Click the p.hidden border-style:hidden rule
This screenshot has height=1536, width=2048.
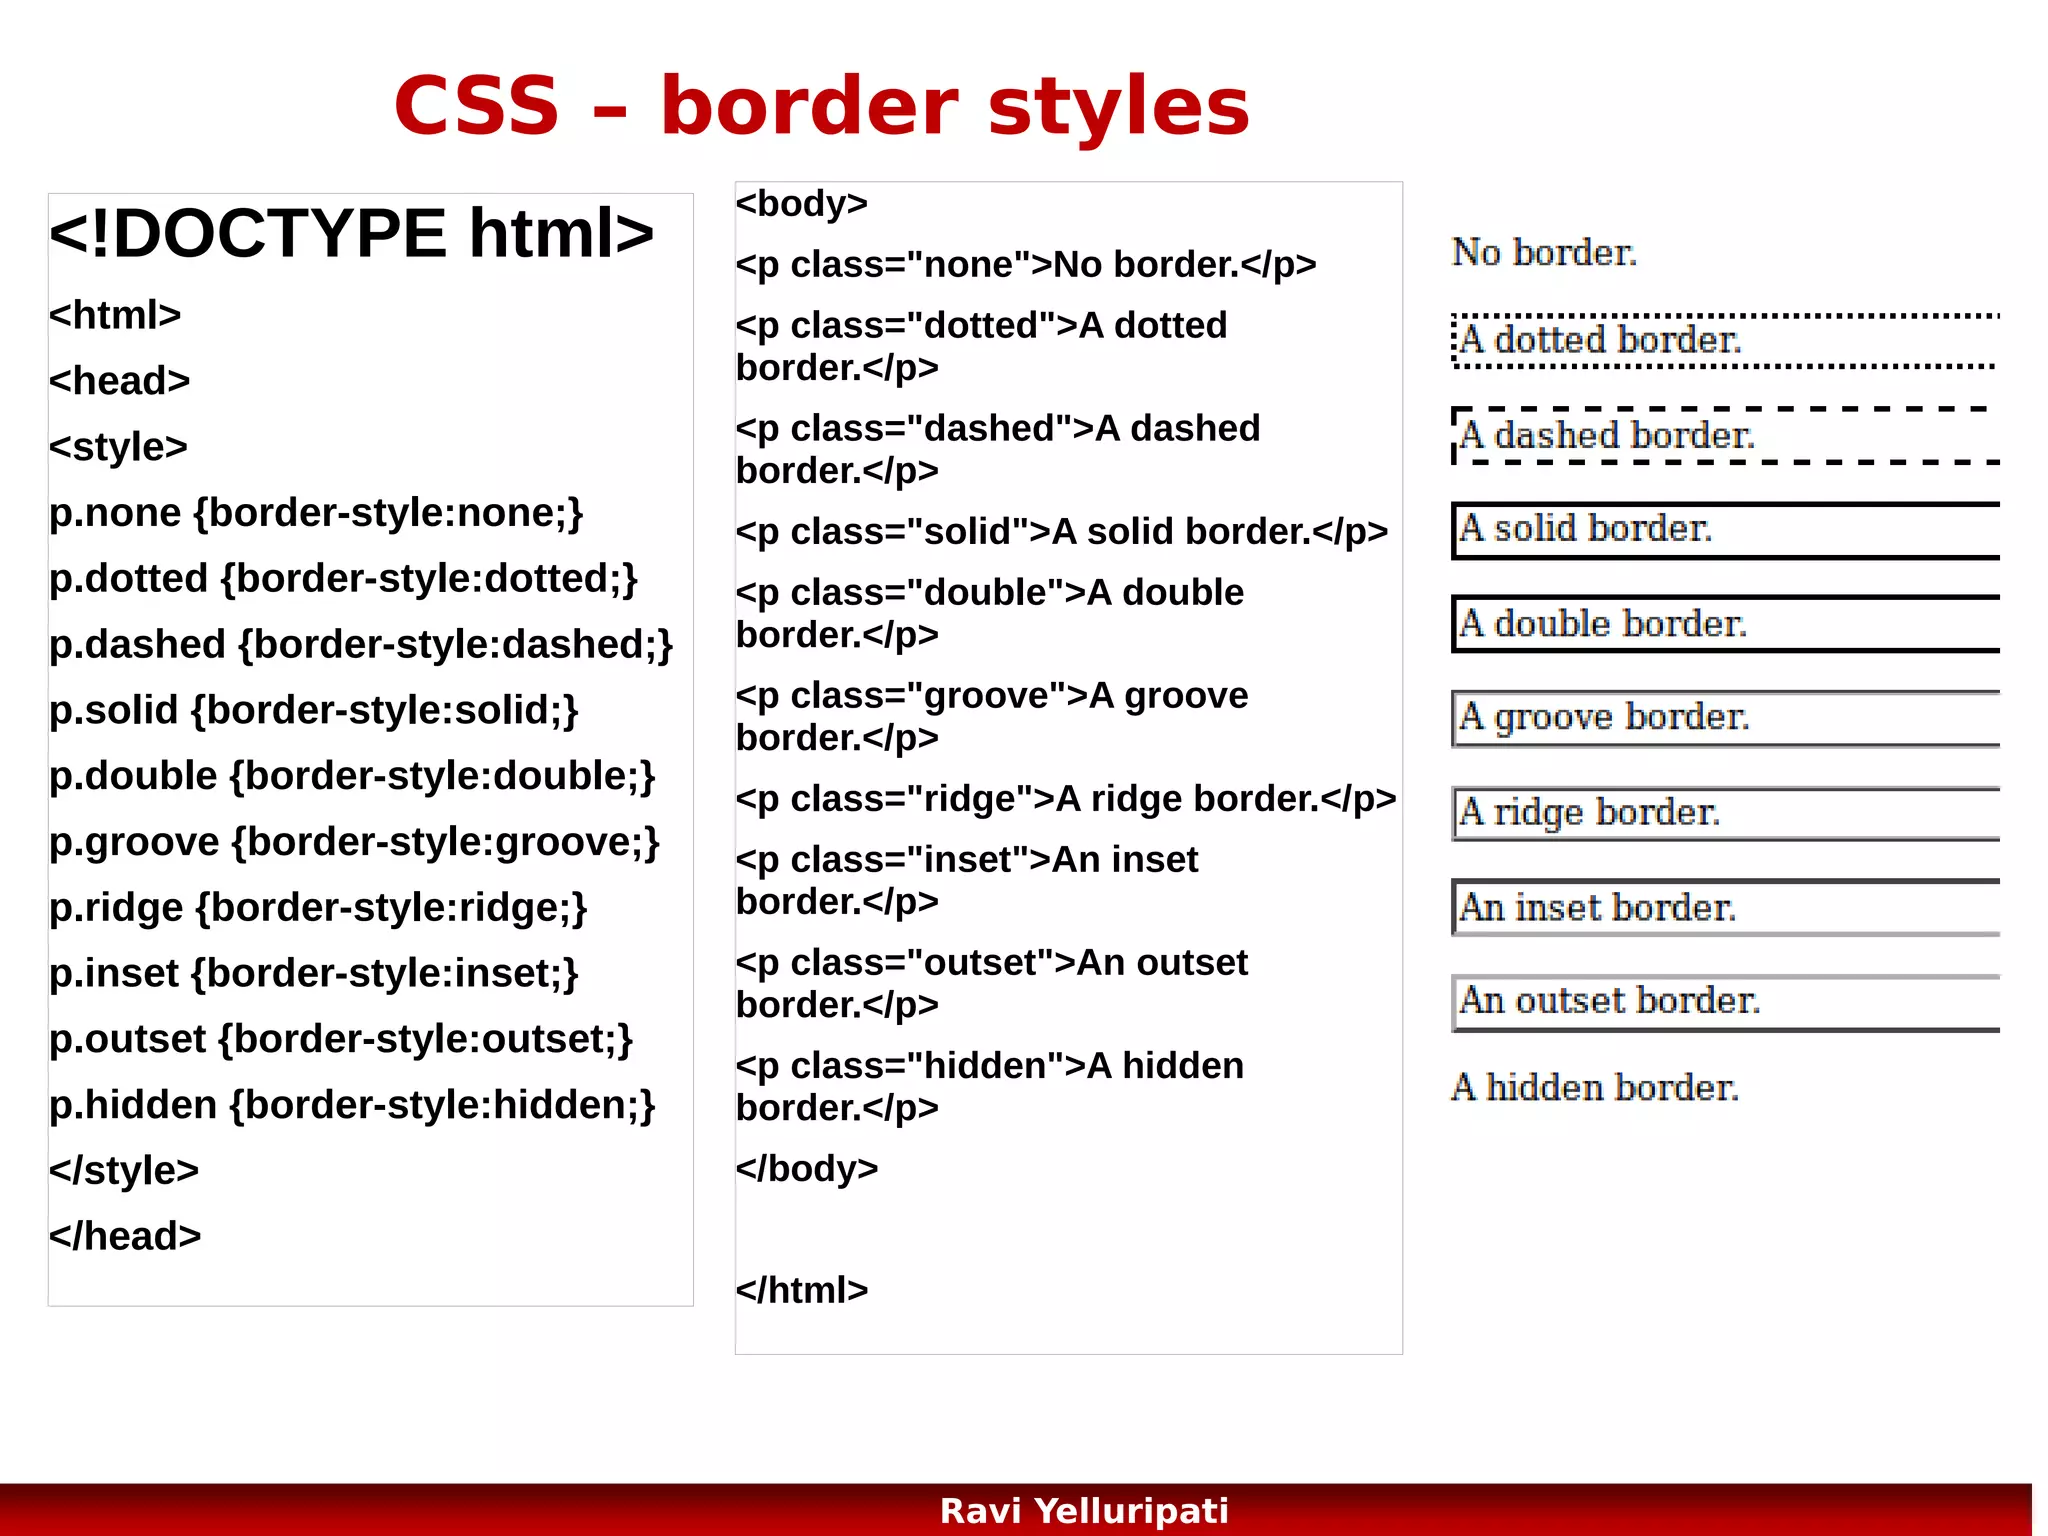(x=352, y=1104)
